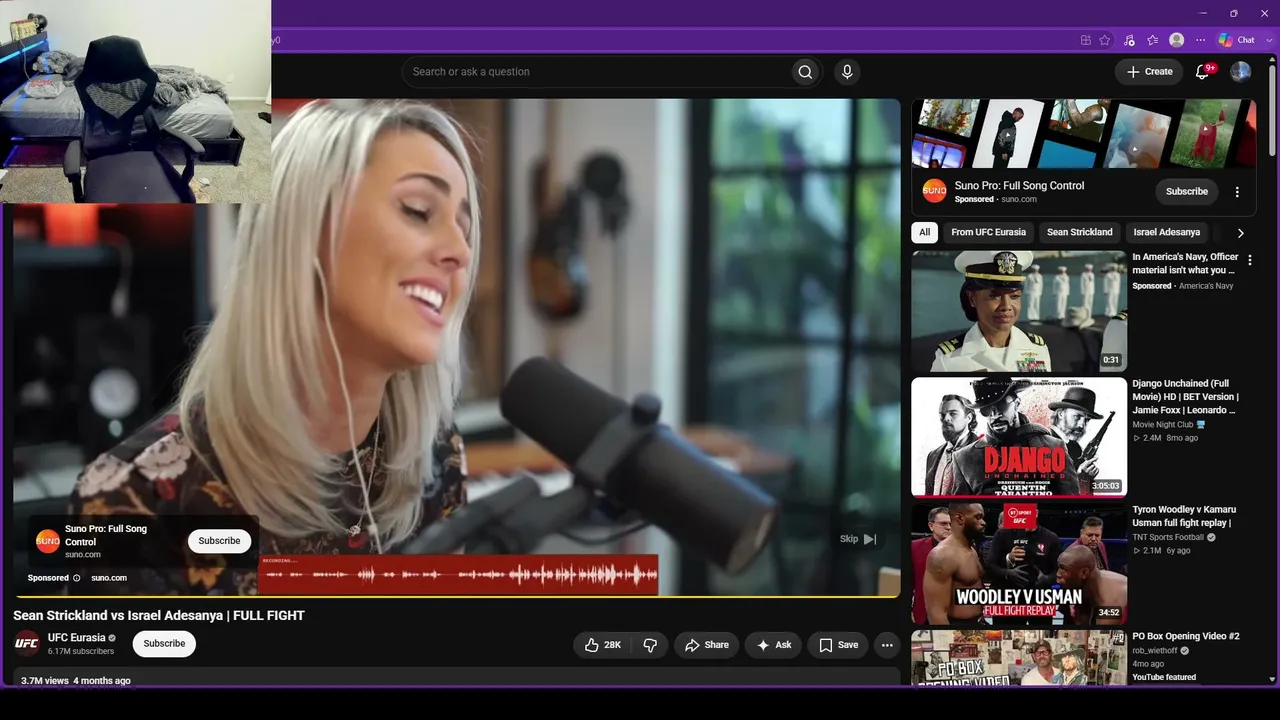Open the Suno advertiser logo in overlay
Viewport: 1280px width, 720px height.
tap(48, 541)
